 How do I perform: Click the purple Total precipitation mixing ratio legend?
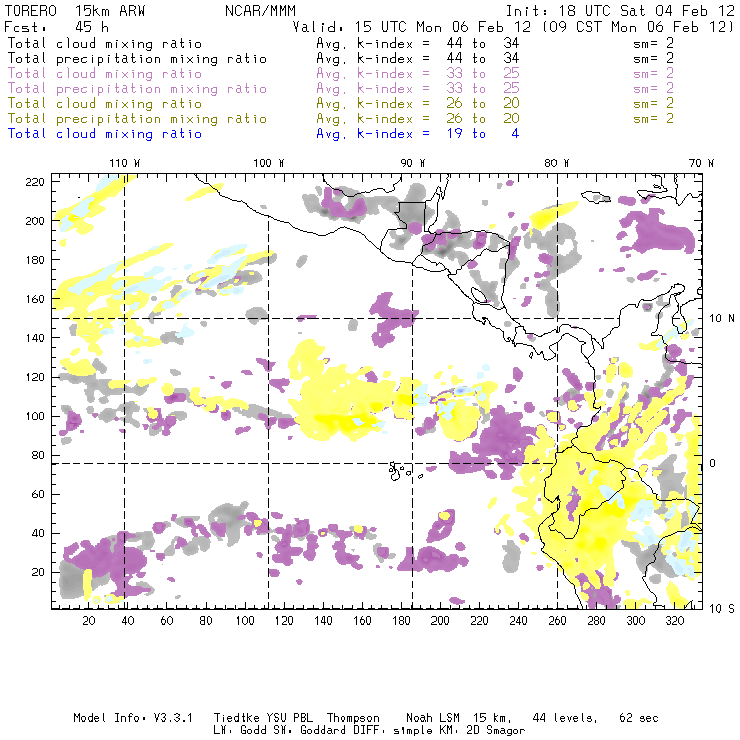point(137,88)
